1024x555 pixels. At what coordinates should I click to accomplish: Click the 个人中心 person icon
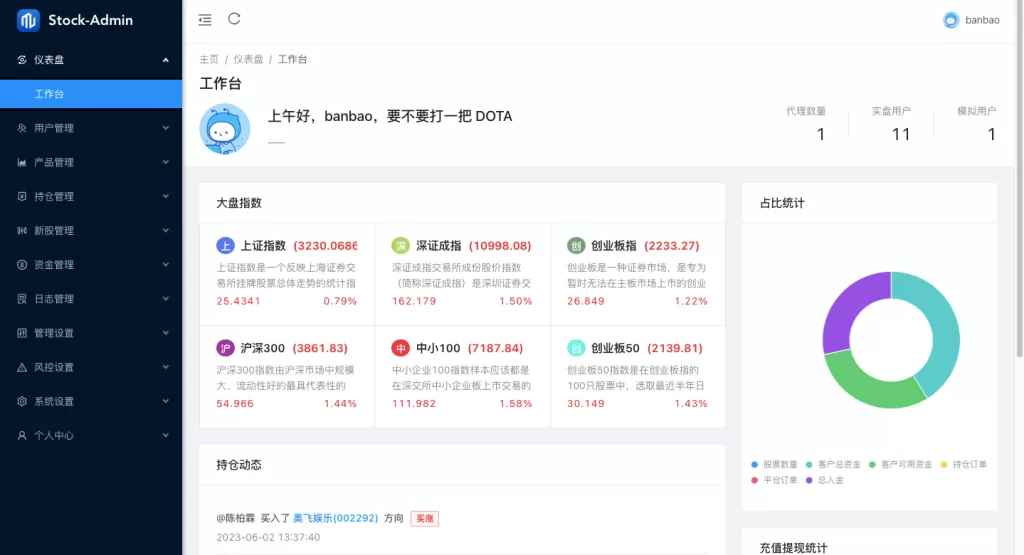point(22,436)
